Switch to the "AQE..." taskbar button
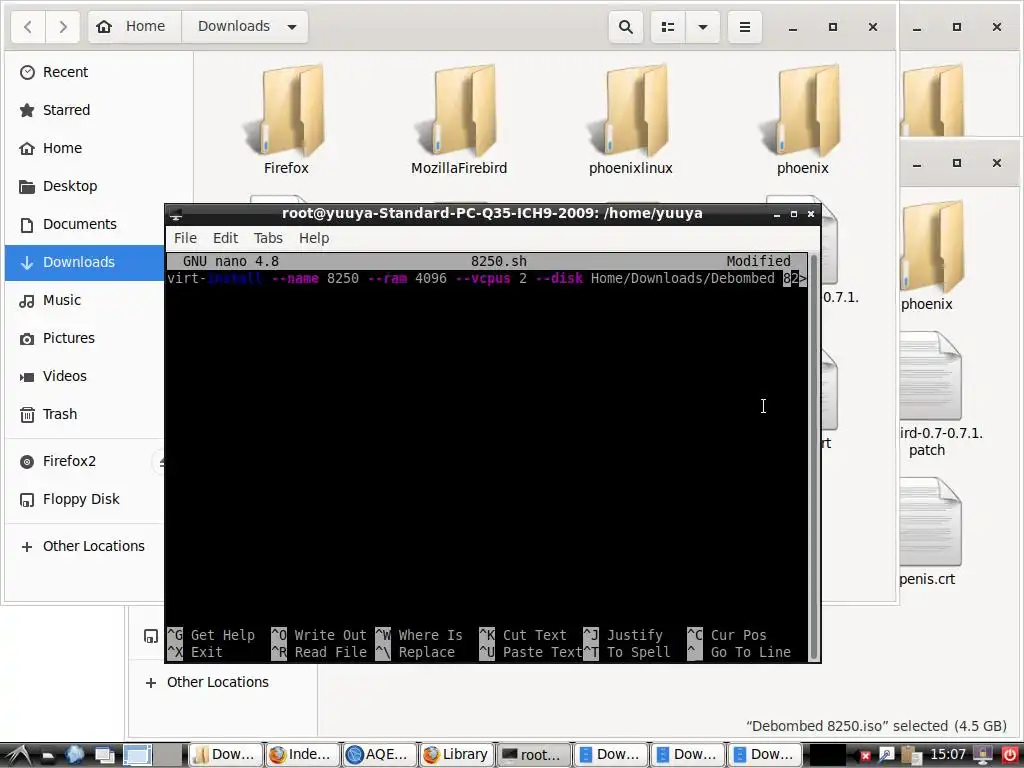This screenshot has width=1024, height=768. pos(379,755)
